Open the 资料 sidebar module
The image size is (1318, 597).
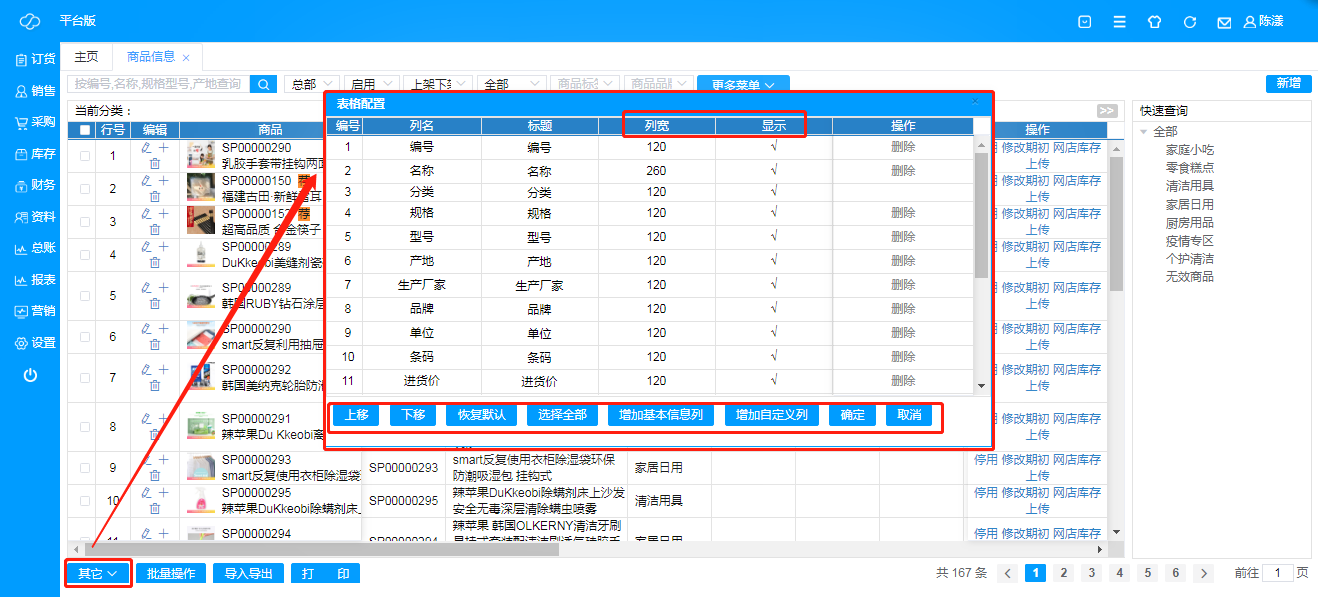click(35, 217)
